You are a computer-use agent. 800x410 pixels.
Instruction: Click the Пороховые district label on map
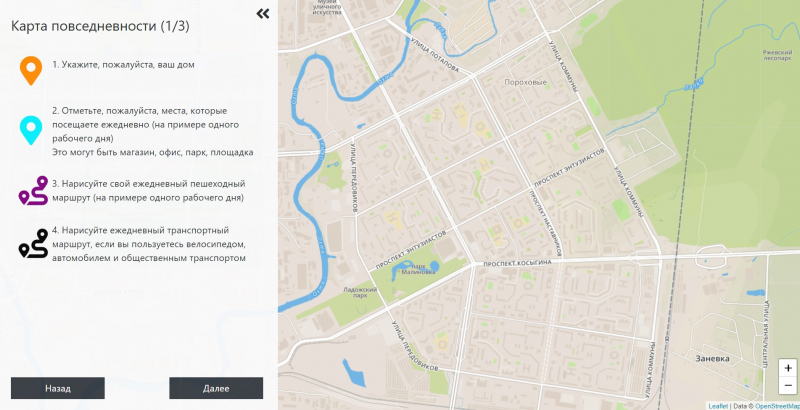[526, 82]
